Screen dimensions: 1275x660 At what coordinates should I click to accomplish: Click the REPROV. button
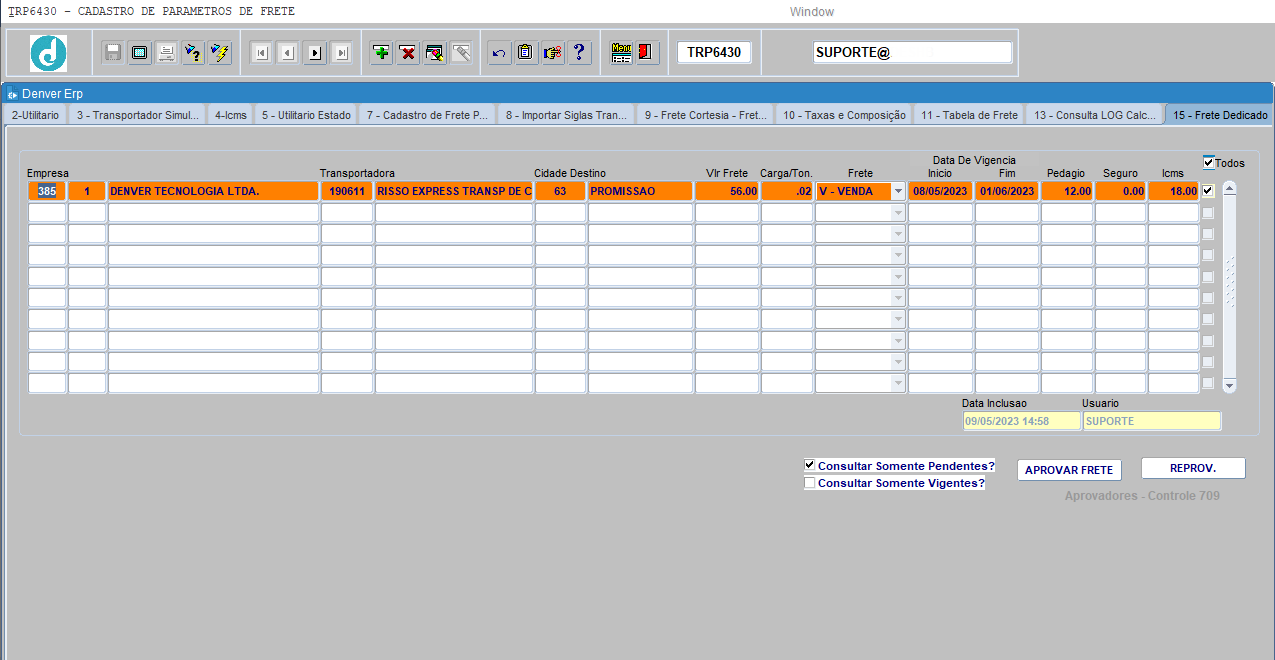[1193, 468]
